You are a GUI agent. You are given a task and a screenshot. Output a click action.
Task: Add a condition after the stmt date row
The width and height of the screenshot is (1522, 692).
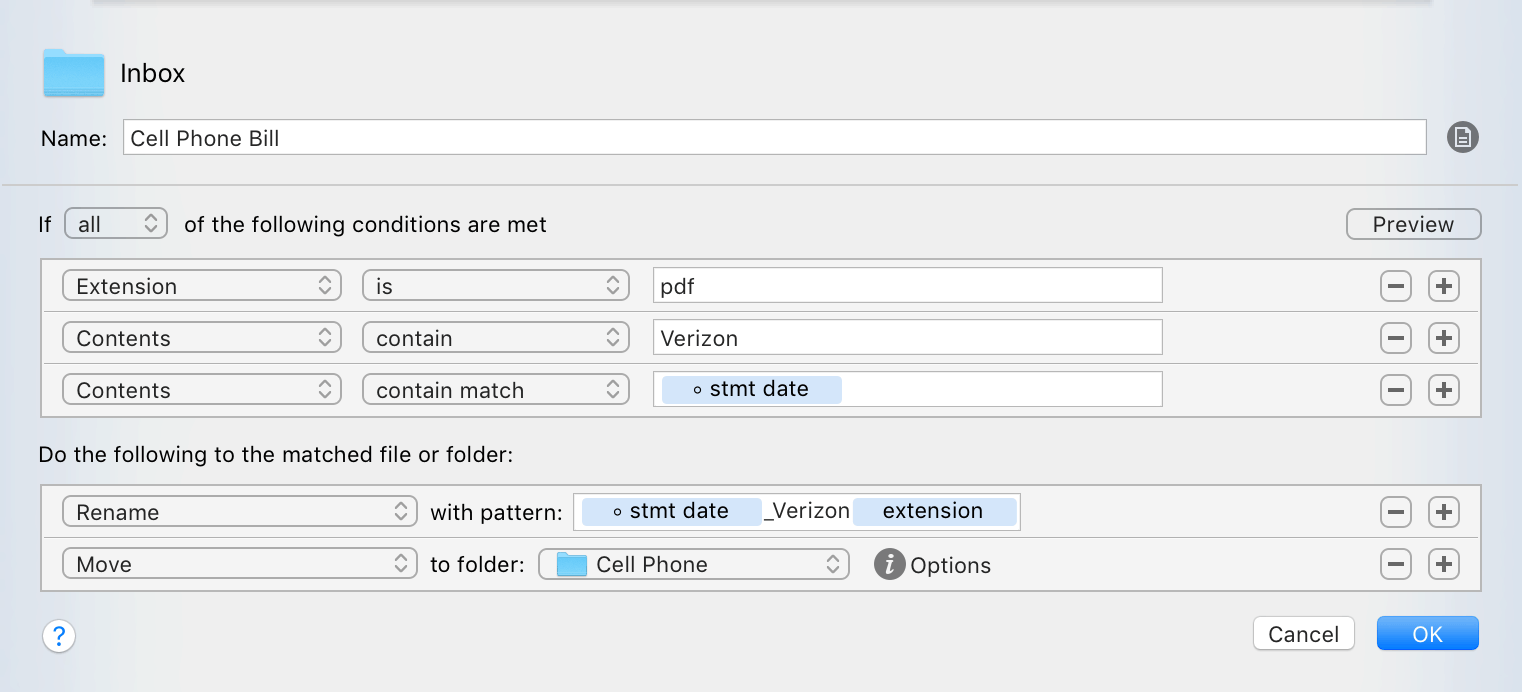tap(1443, 390)
